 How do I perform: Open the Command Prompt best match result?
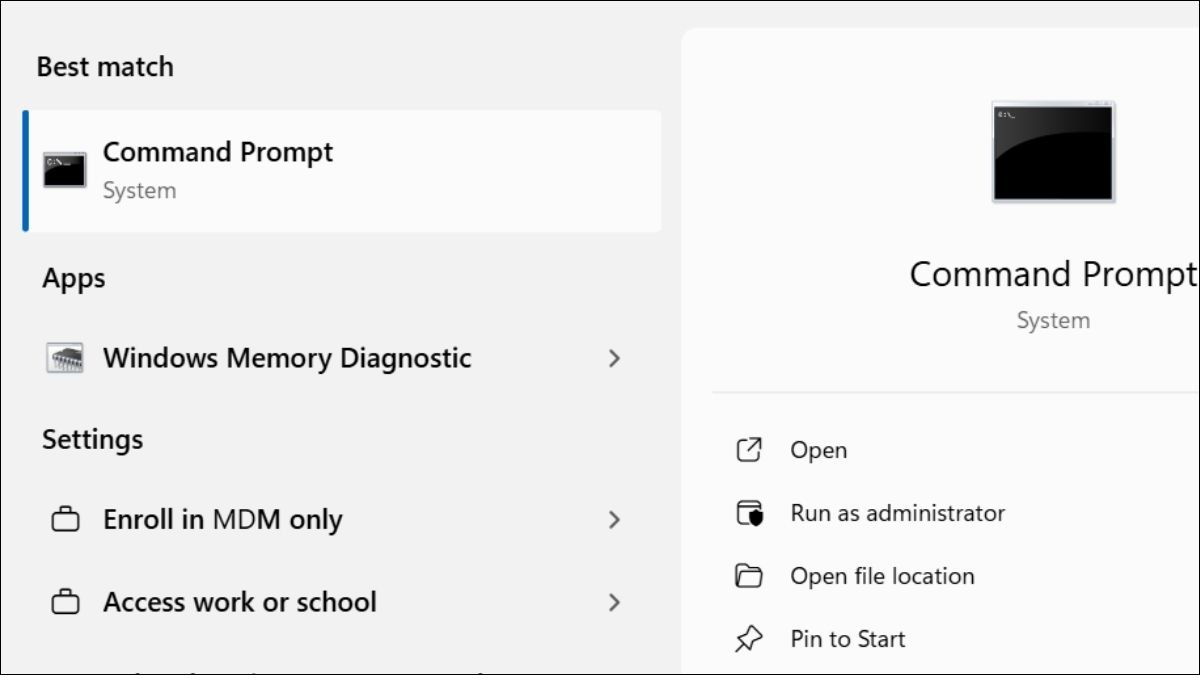(x=300, y=170)
